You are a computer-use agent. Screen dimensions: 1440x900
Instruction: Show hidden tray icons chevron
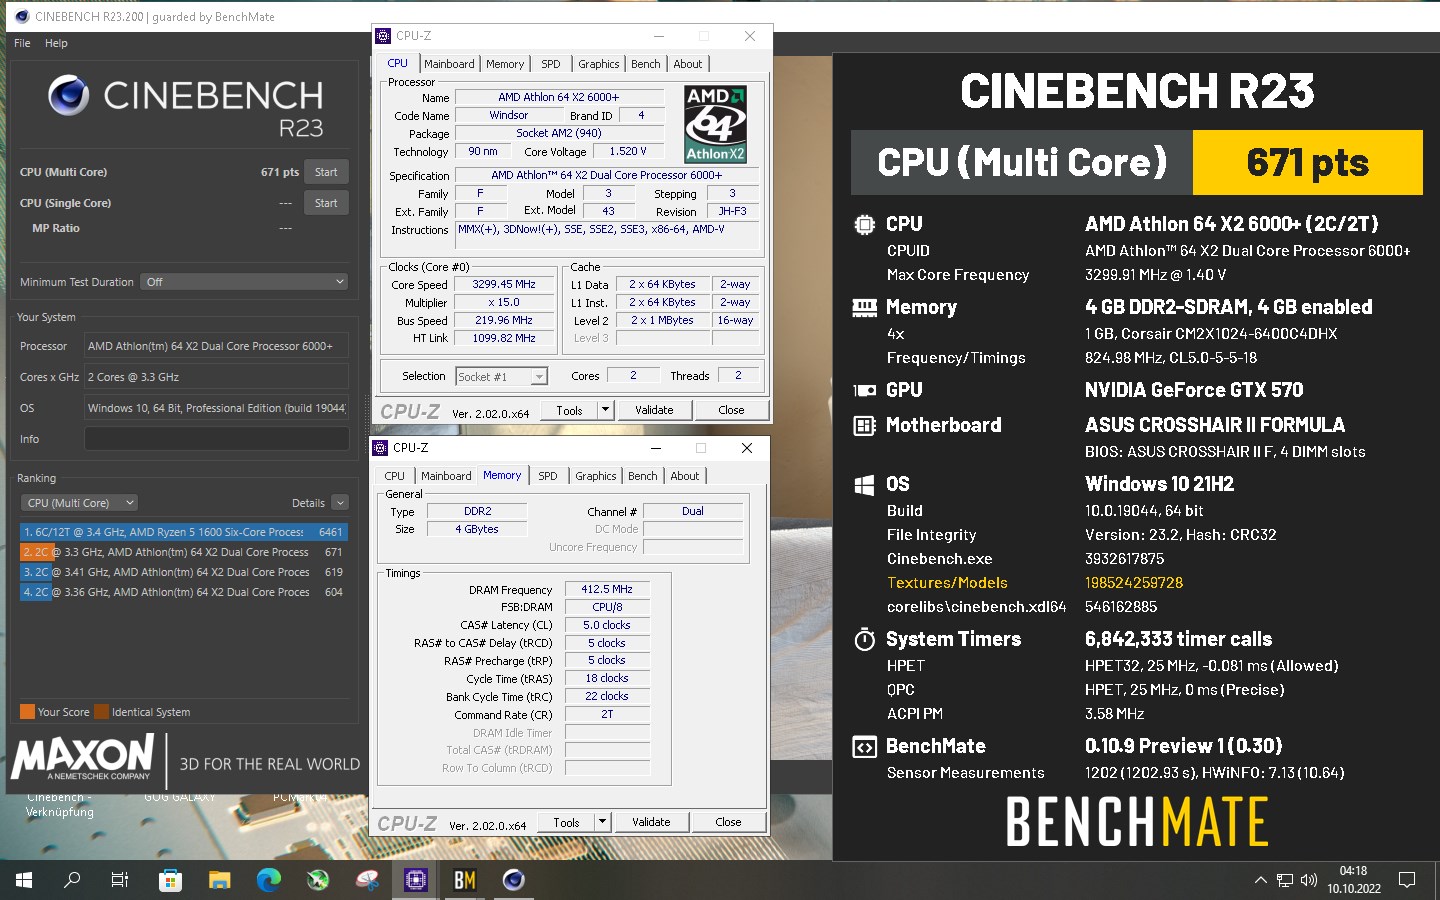[x=1260, y=880]
